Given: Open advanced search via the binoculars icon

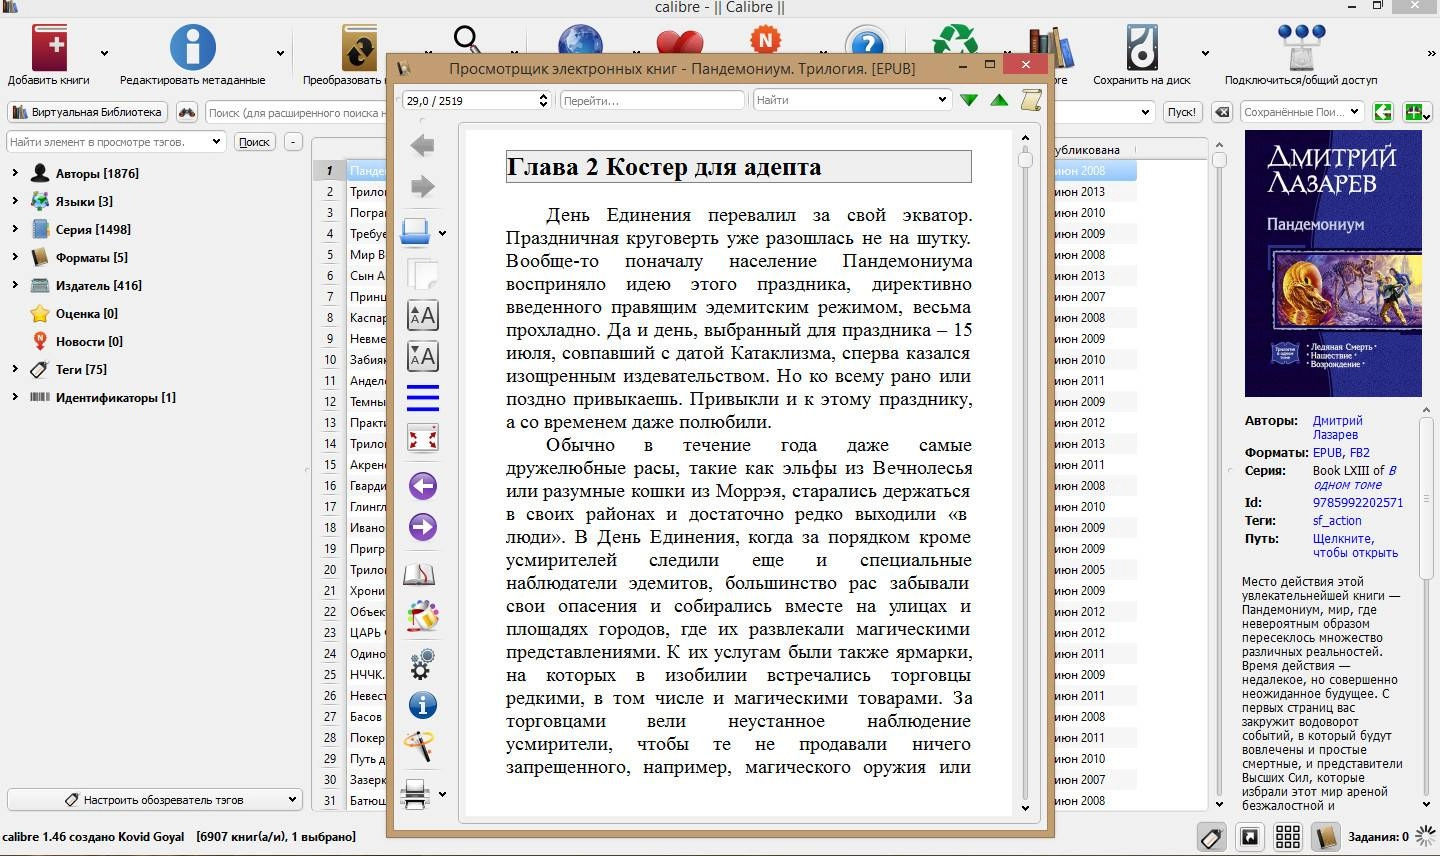Looking at the screenshot, I should coord(187,112).
